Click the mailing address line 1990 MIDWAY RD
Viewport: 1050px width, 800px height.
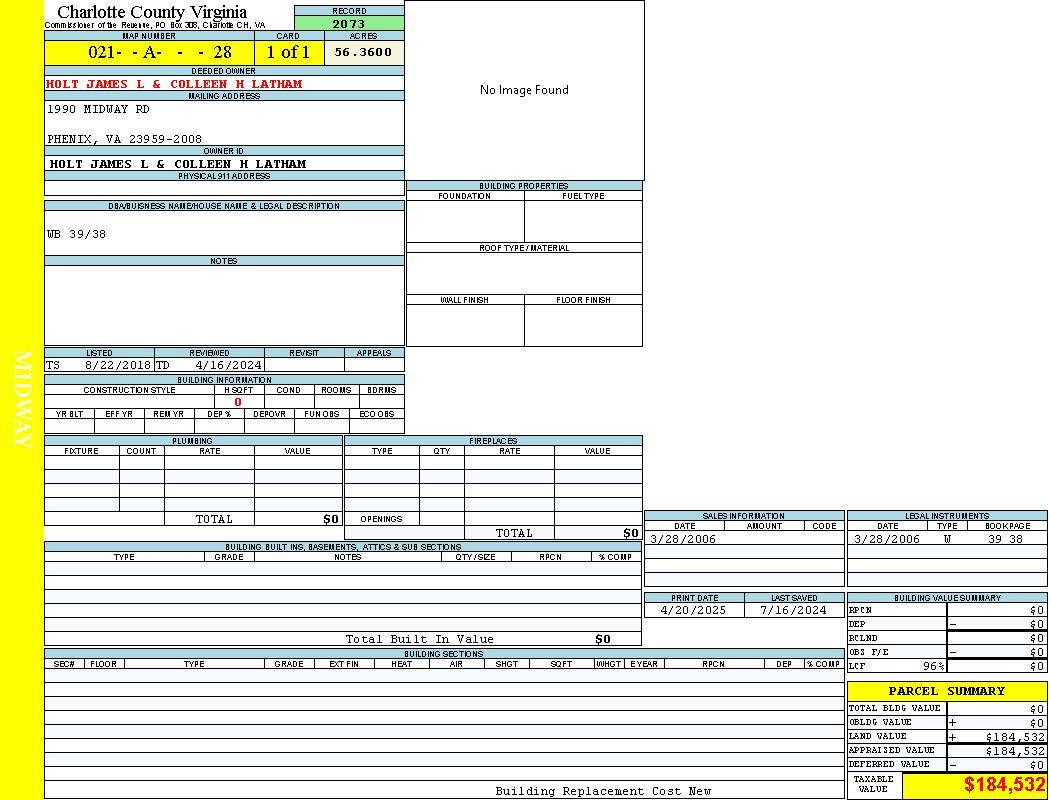pyautogui.click(x=98, y=109)
